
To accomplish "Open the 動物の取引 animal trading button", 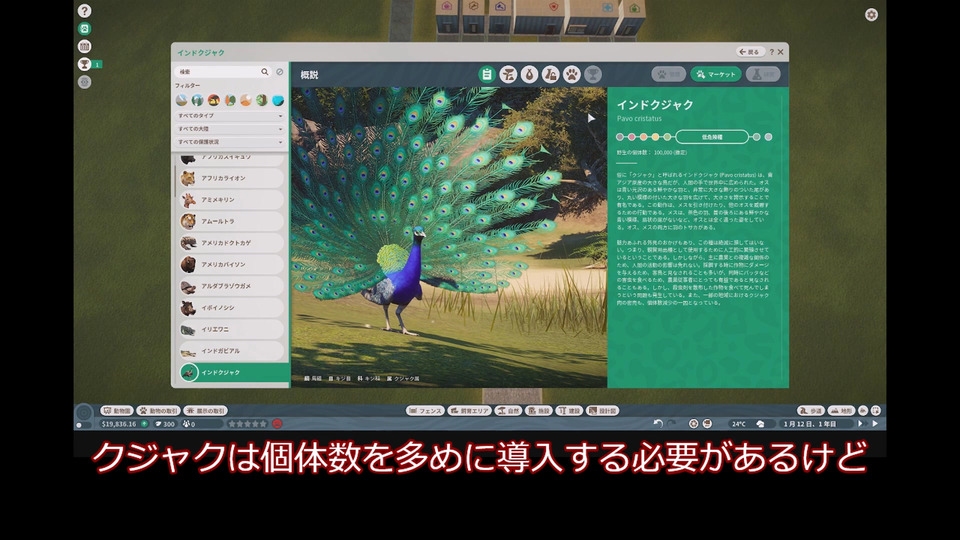I will click(159, 411).
